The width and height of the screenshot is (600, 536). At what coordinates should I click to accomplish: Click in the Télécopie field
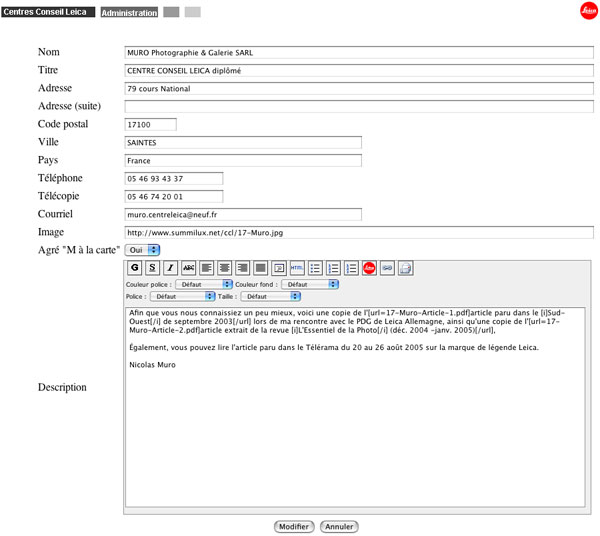tap(174, 196)
